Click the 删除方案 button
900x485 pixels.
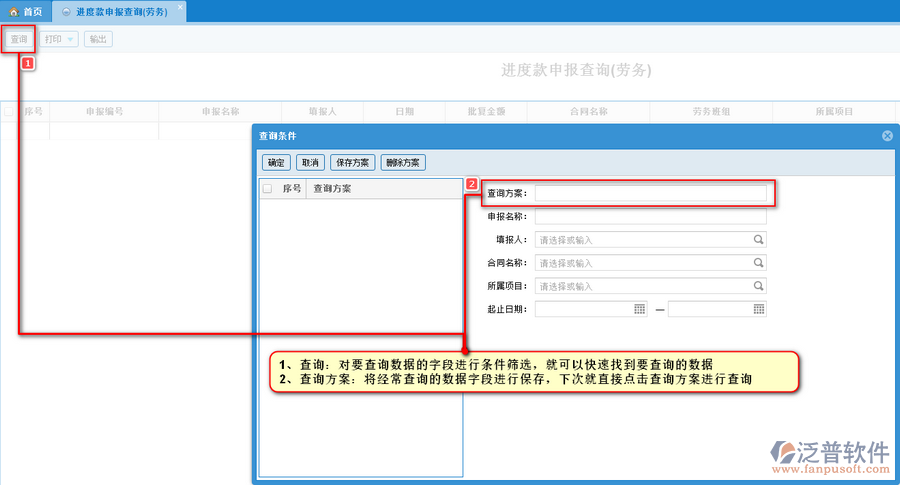pyautogui.click(x=402, y=162)
